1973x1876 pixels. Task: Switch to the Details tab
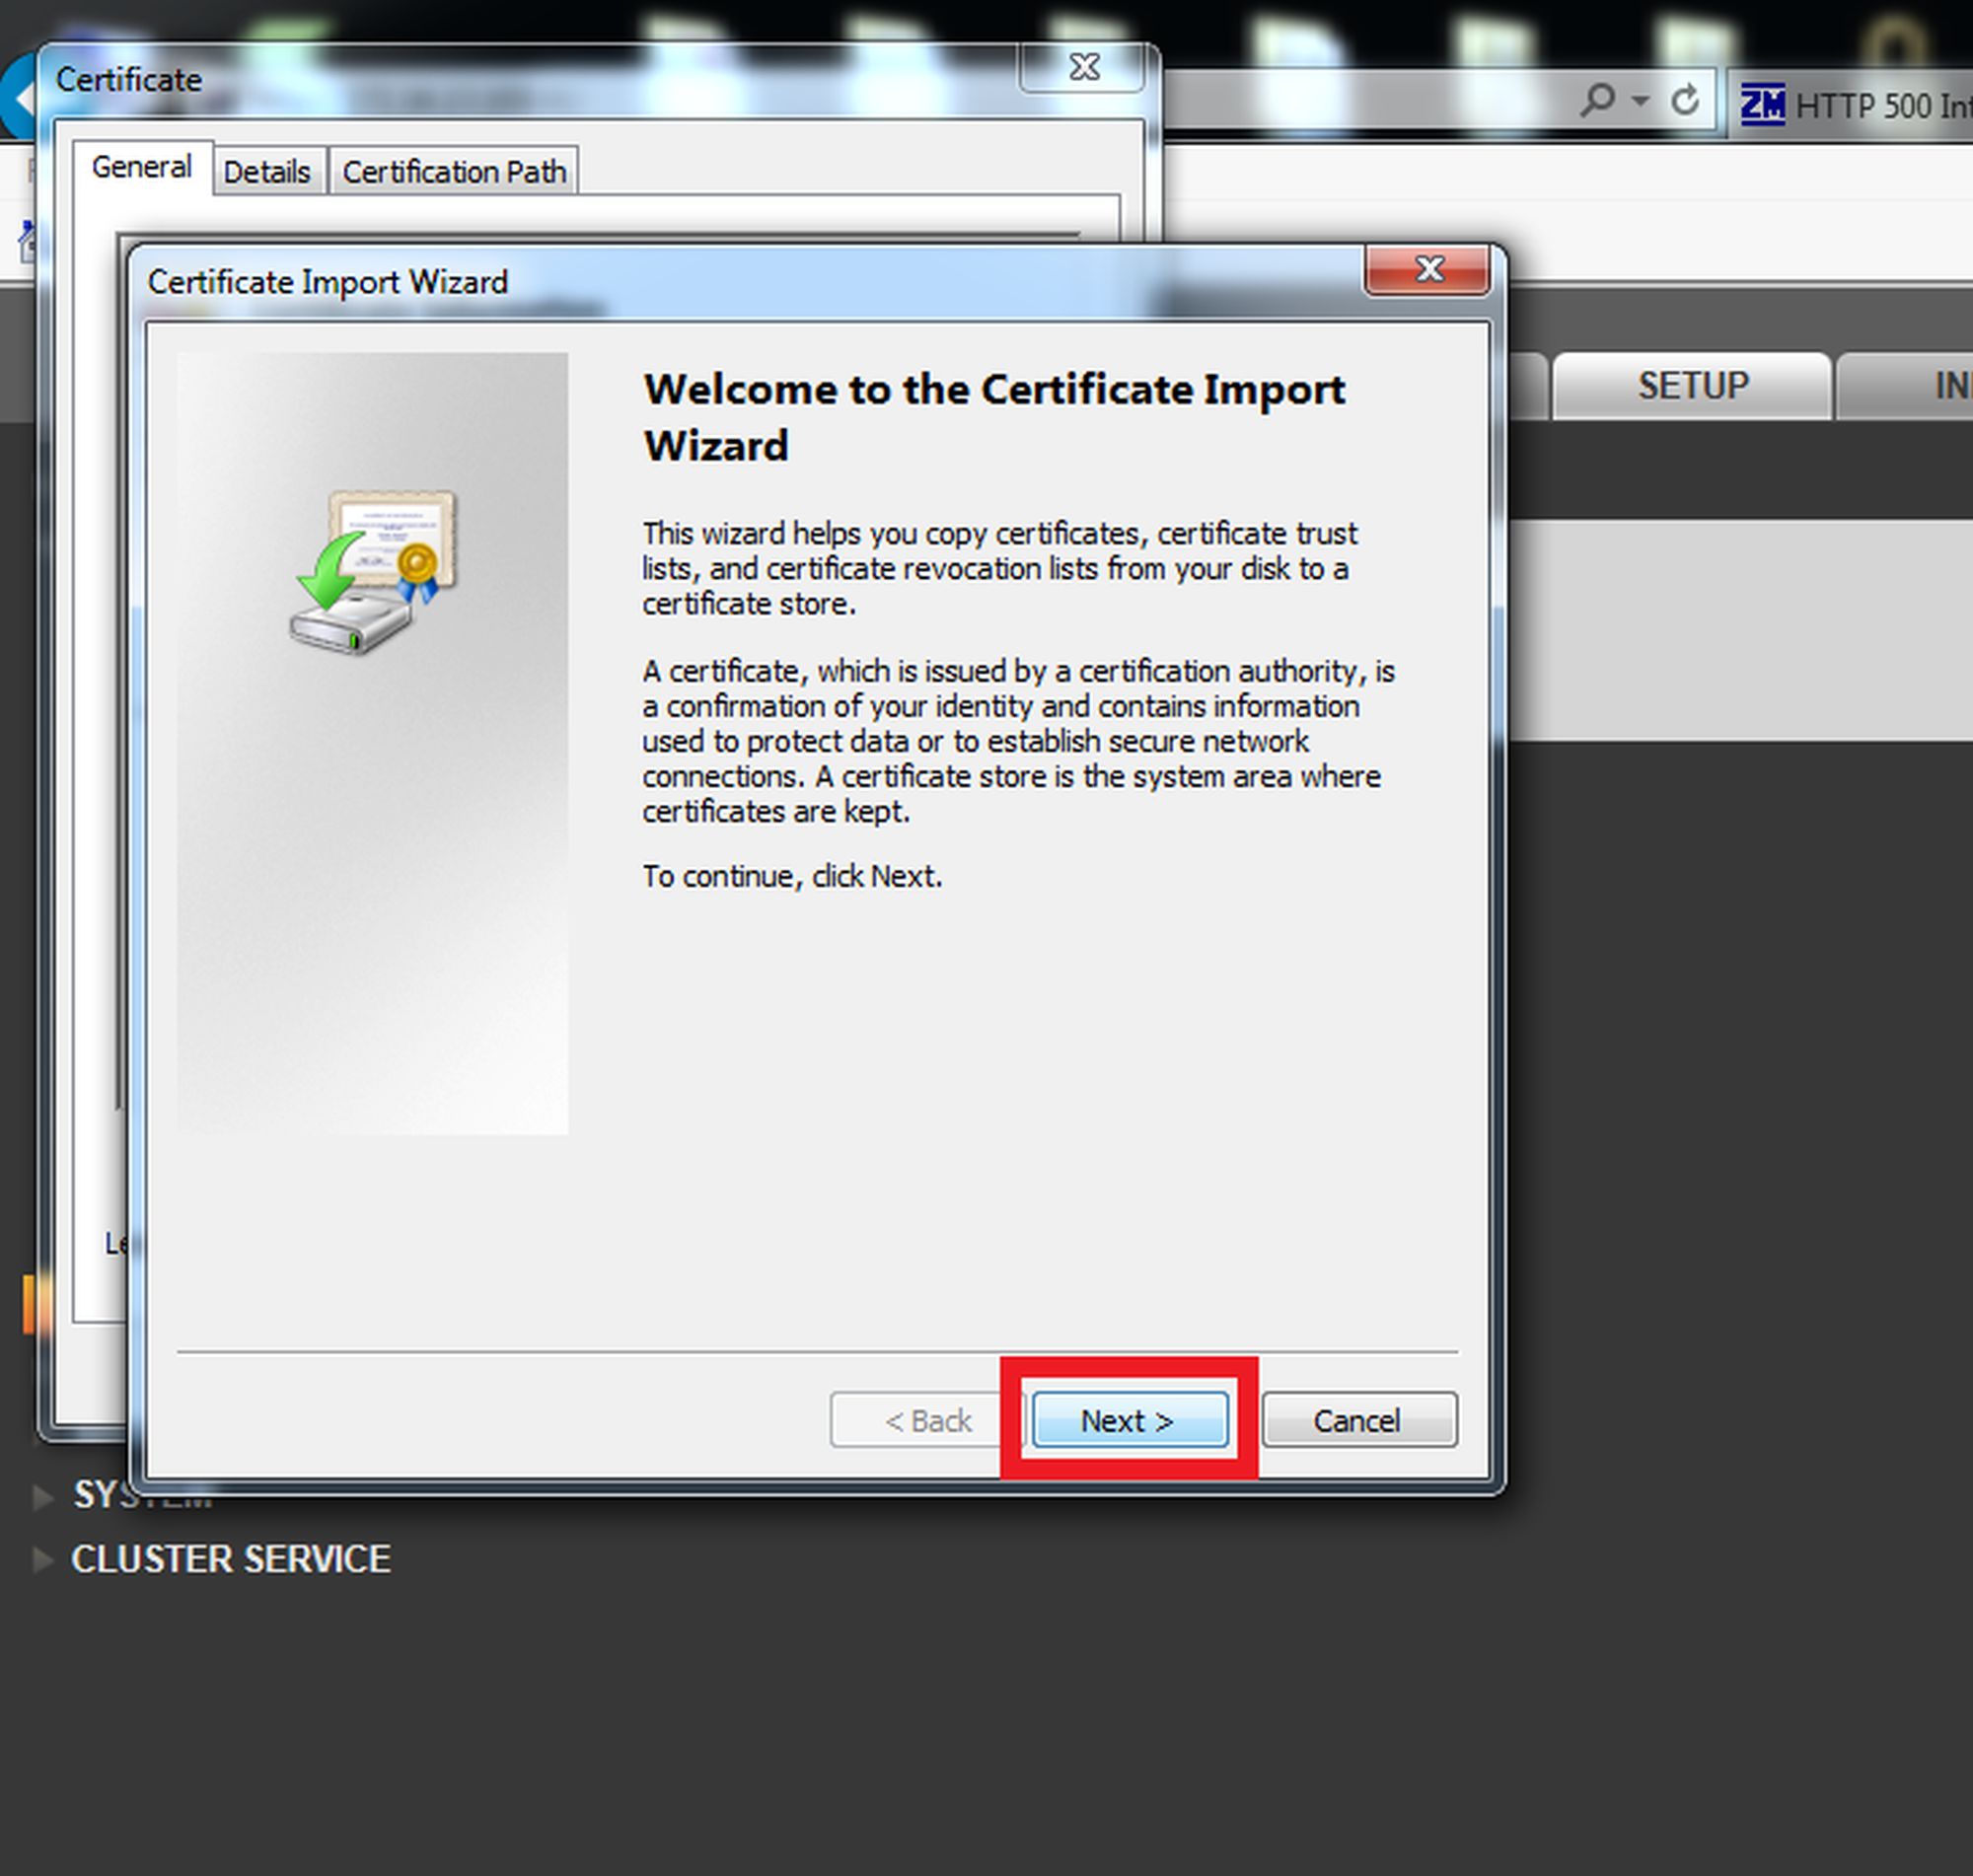point(267,172)
